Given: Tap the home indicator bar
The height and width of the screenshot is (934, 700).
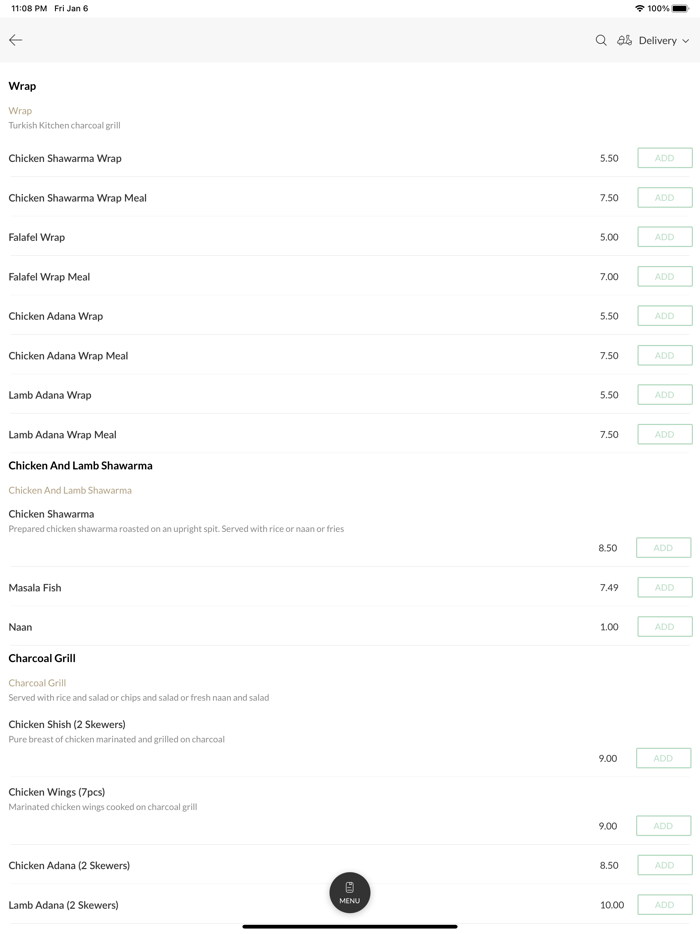Looking at the screenshot, I should (350, 926).
